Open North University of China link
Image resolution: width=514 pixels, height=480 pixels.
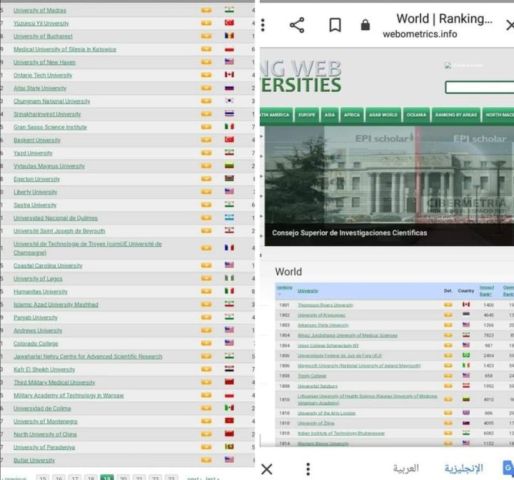[x=45, y=434]
